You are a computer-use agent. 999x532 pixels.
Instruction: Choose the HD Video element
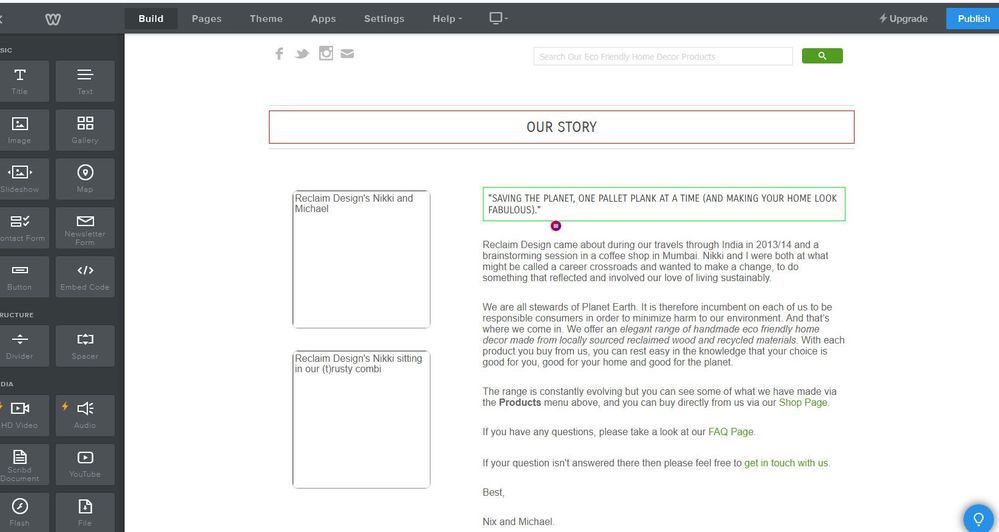[20, 414]
